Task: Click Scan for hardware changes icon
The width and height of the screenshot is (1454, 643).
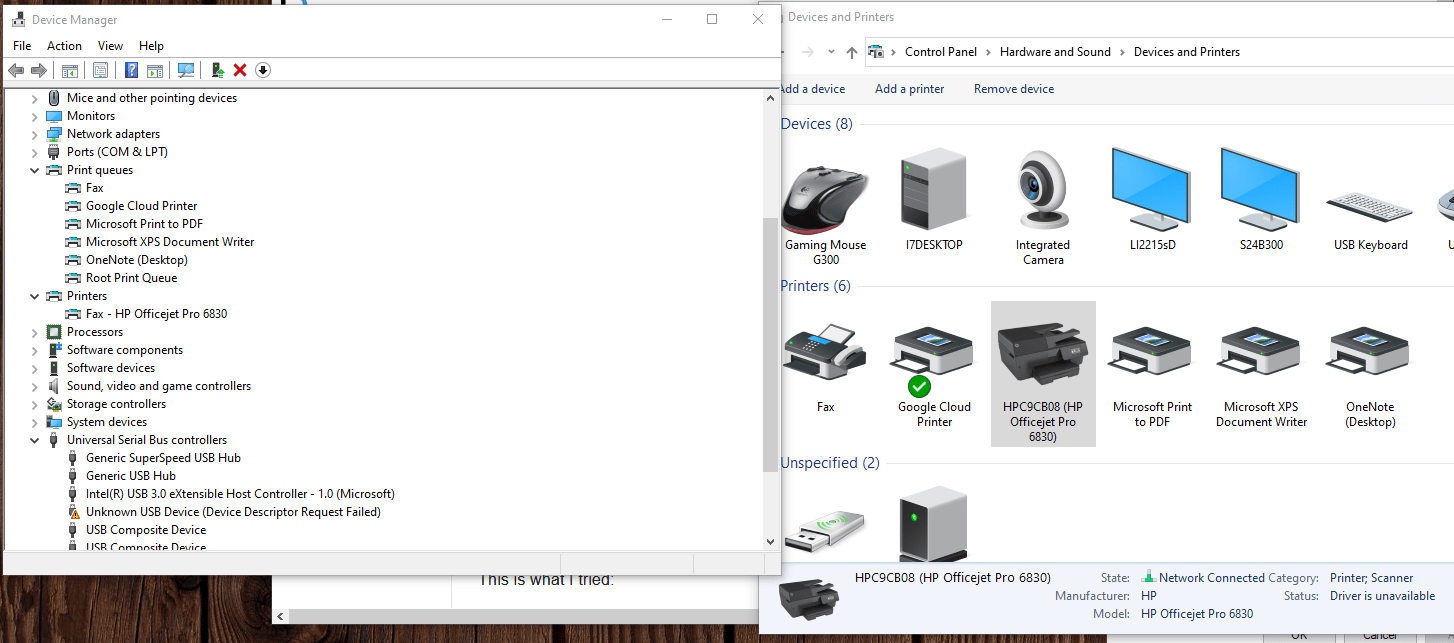Action: click(186, 70)
